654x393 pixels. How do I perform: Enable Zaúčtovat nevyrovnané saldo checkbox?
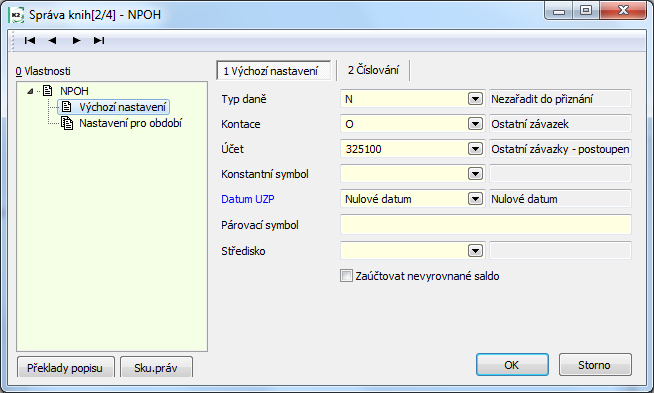[x=346, y=276]
